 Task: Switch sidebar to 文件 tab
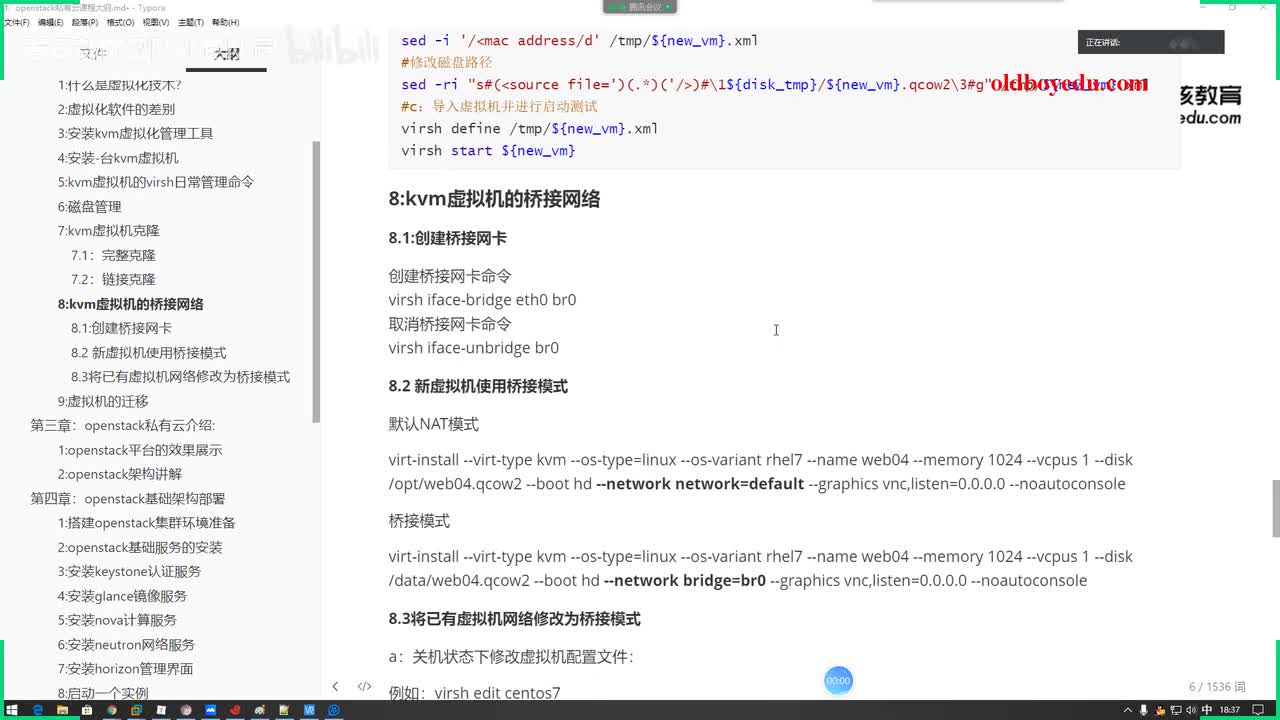[x=92, y=54]
